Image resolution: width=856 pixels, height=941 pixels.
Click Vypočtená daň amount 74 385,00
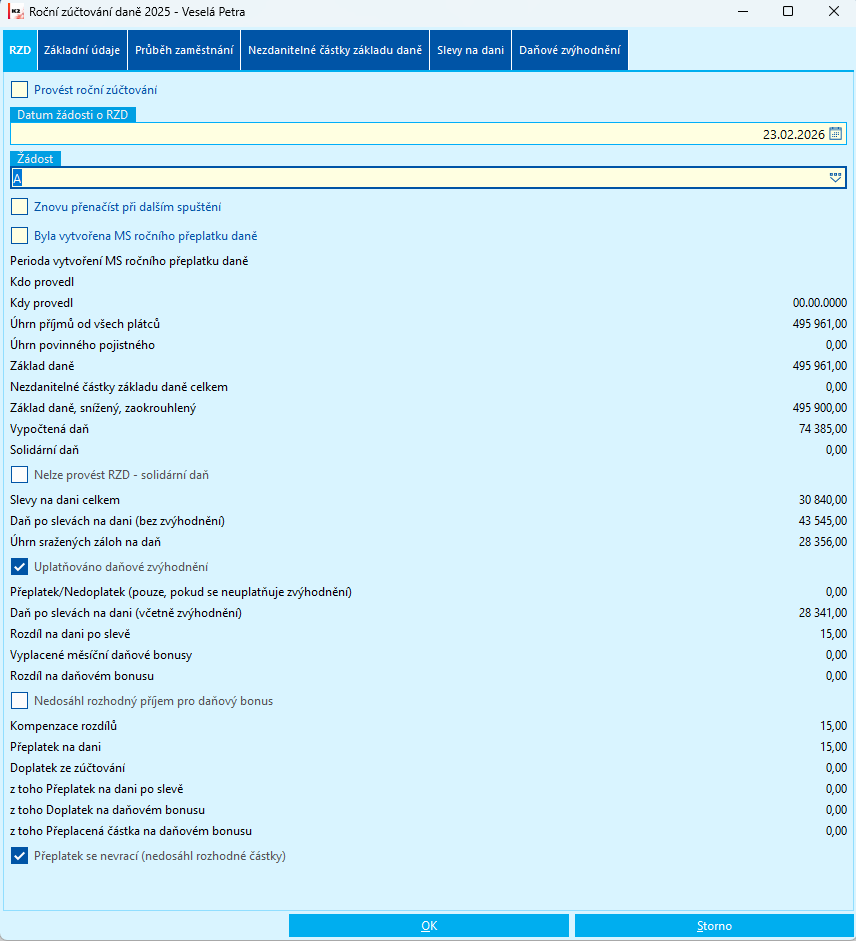tap(823, 429)
